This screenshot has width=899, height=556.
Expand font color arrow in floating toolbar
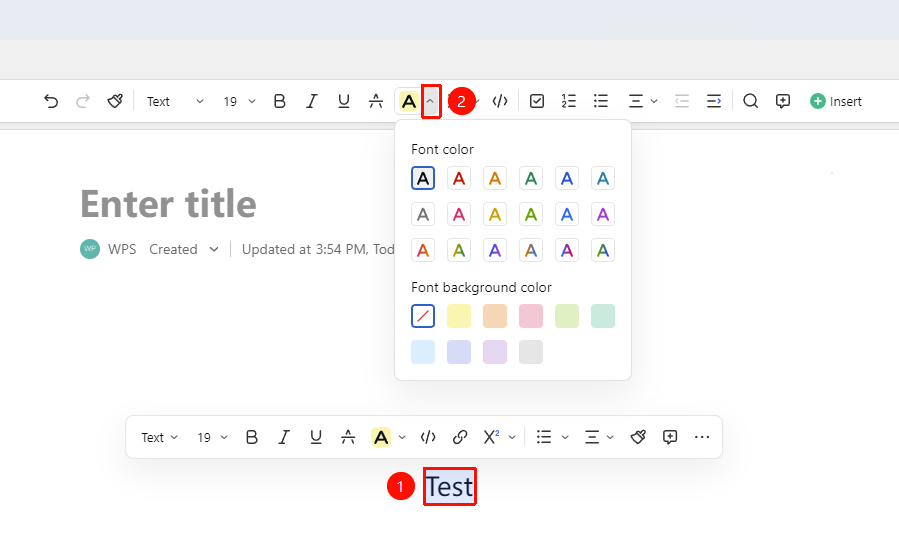[402, 437]
